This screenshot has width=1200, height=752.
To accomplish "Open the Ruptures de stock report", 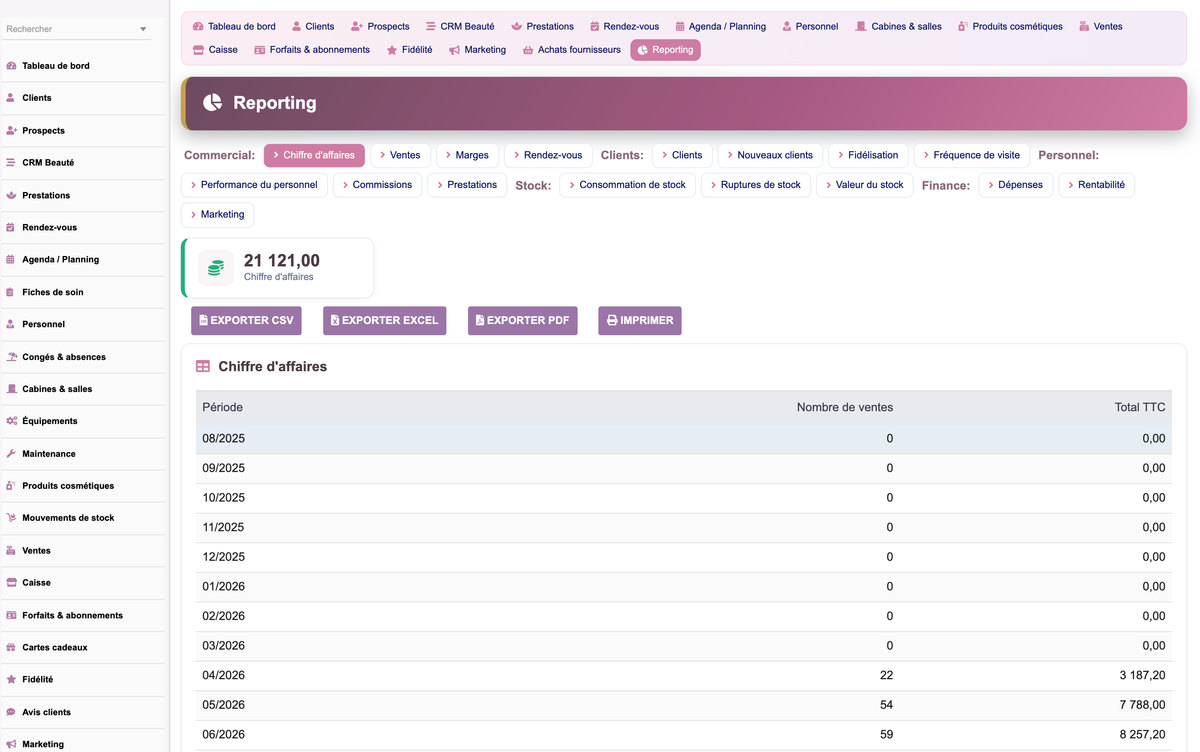I will point(756,185).
